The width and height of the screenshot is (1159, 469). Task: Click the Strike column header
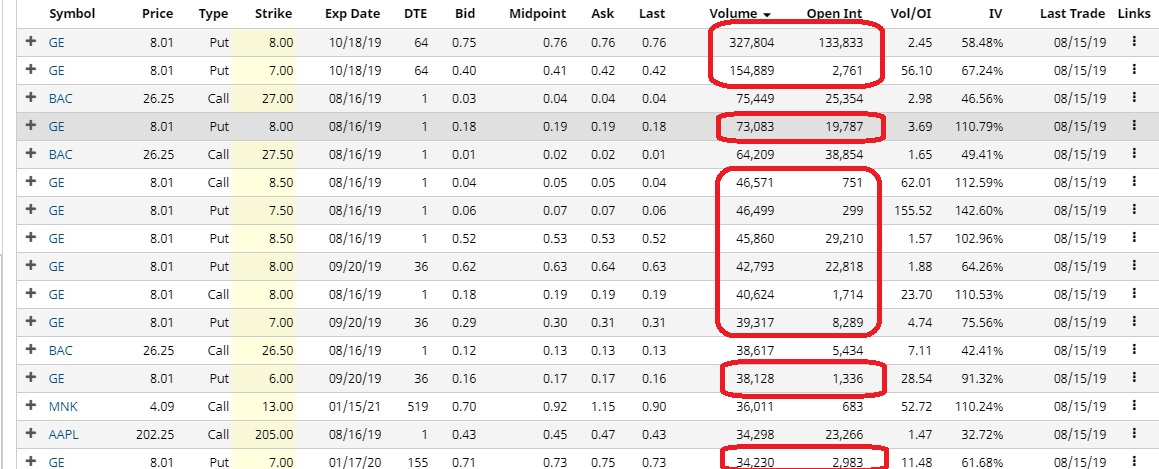[273, 15]
